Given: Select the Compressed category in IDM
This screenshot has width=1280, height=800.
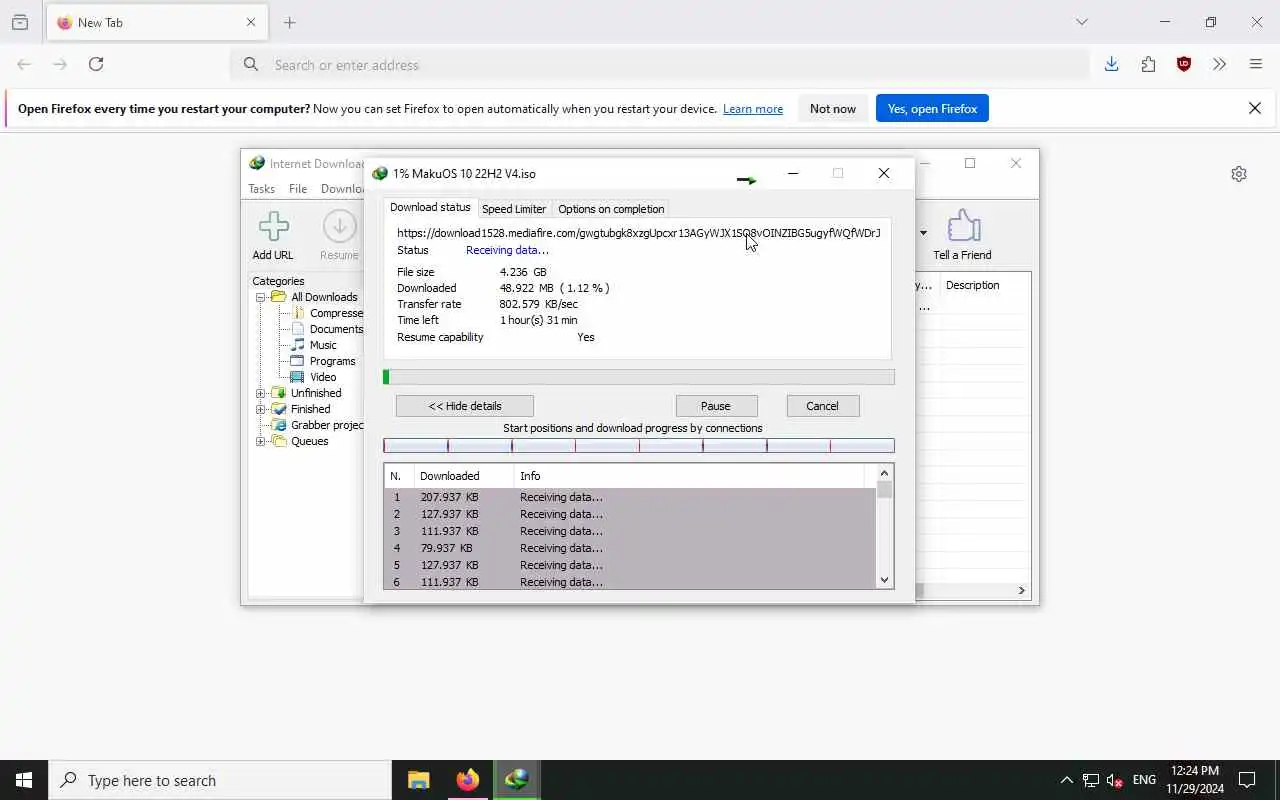Looking at the screenshot, I should 336,313.
